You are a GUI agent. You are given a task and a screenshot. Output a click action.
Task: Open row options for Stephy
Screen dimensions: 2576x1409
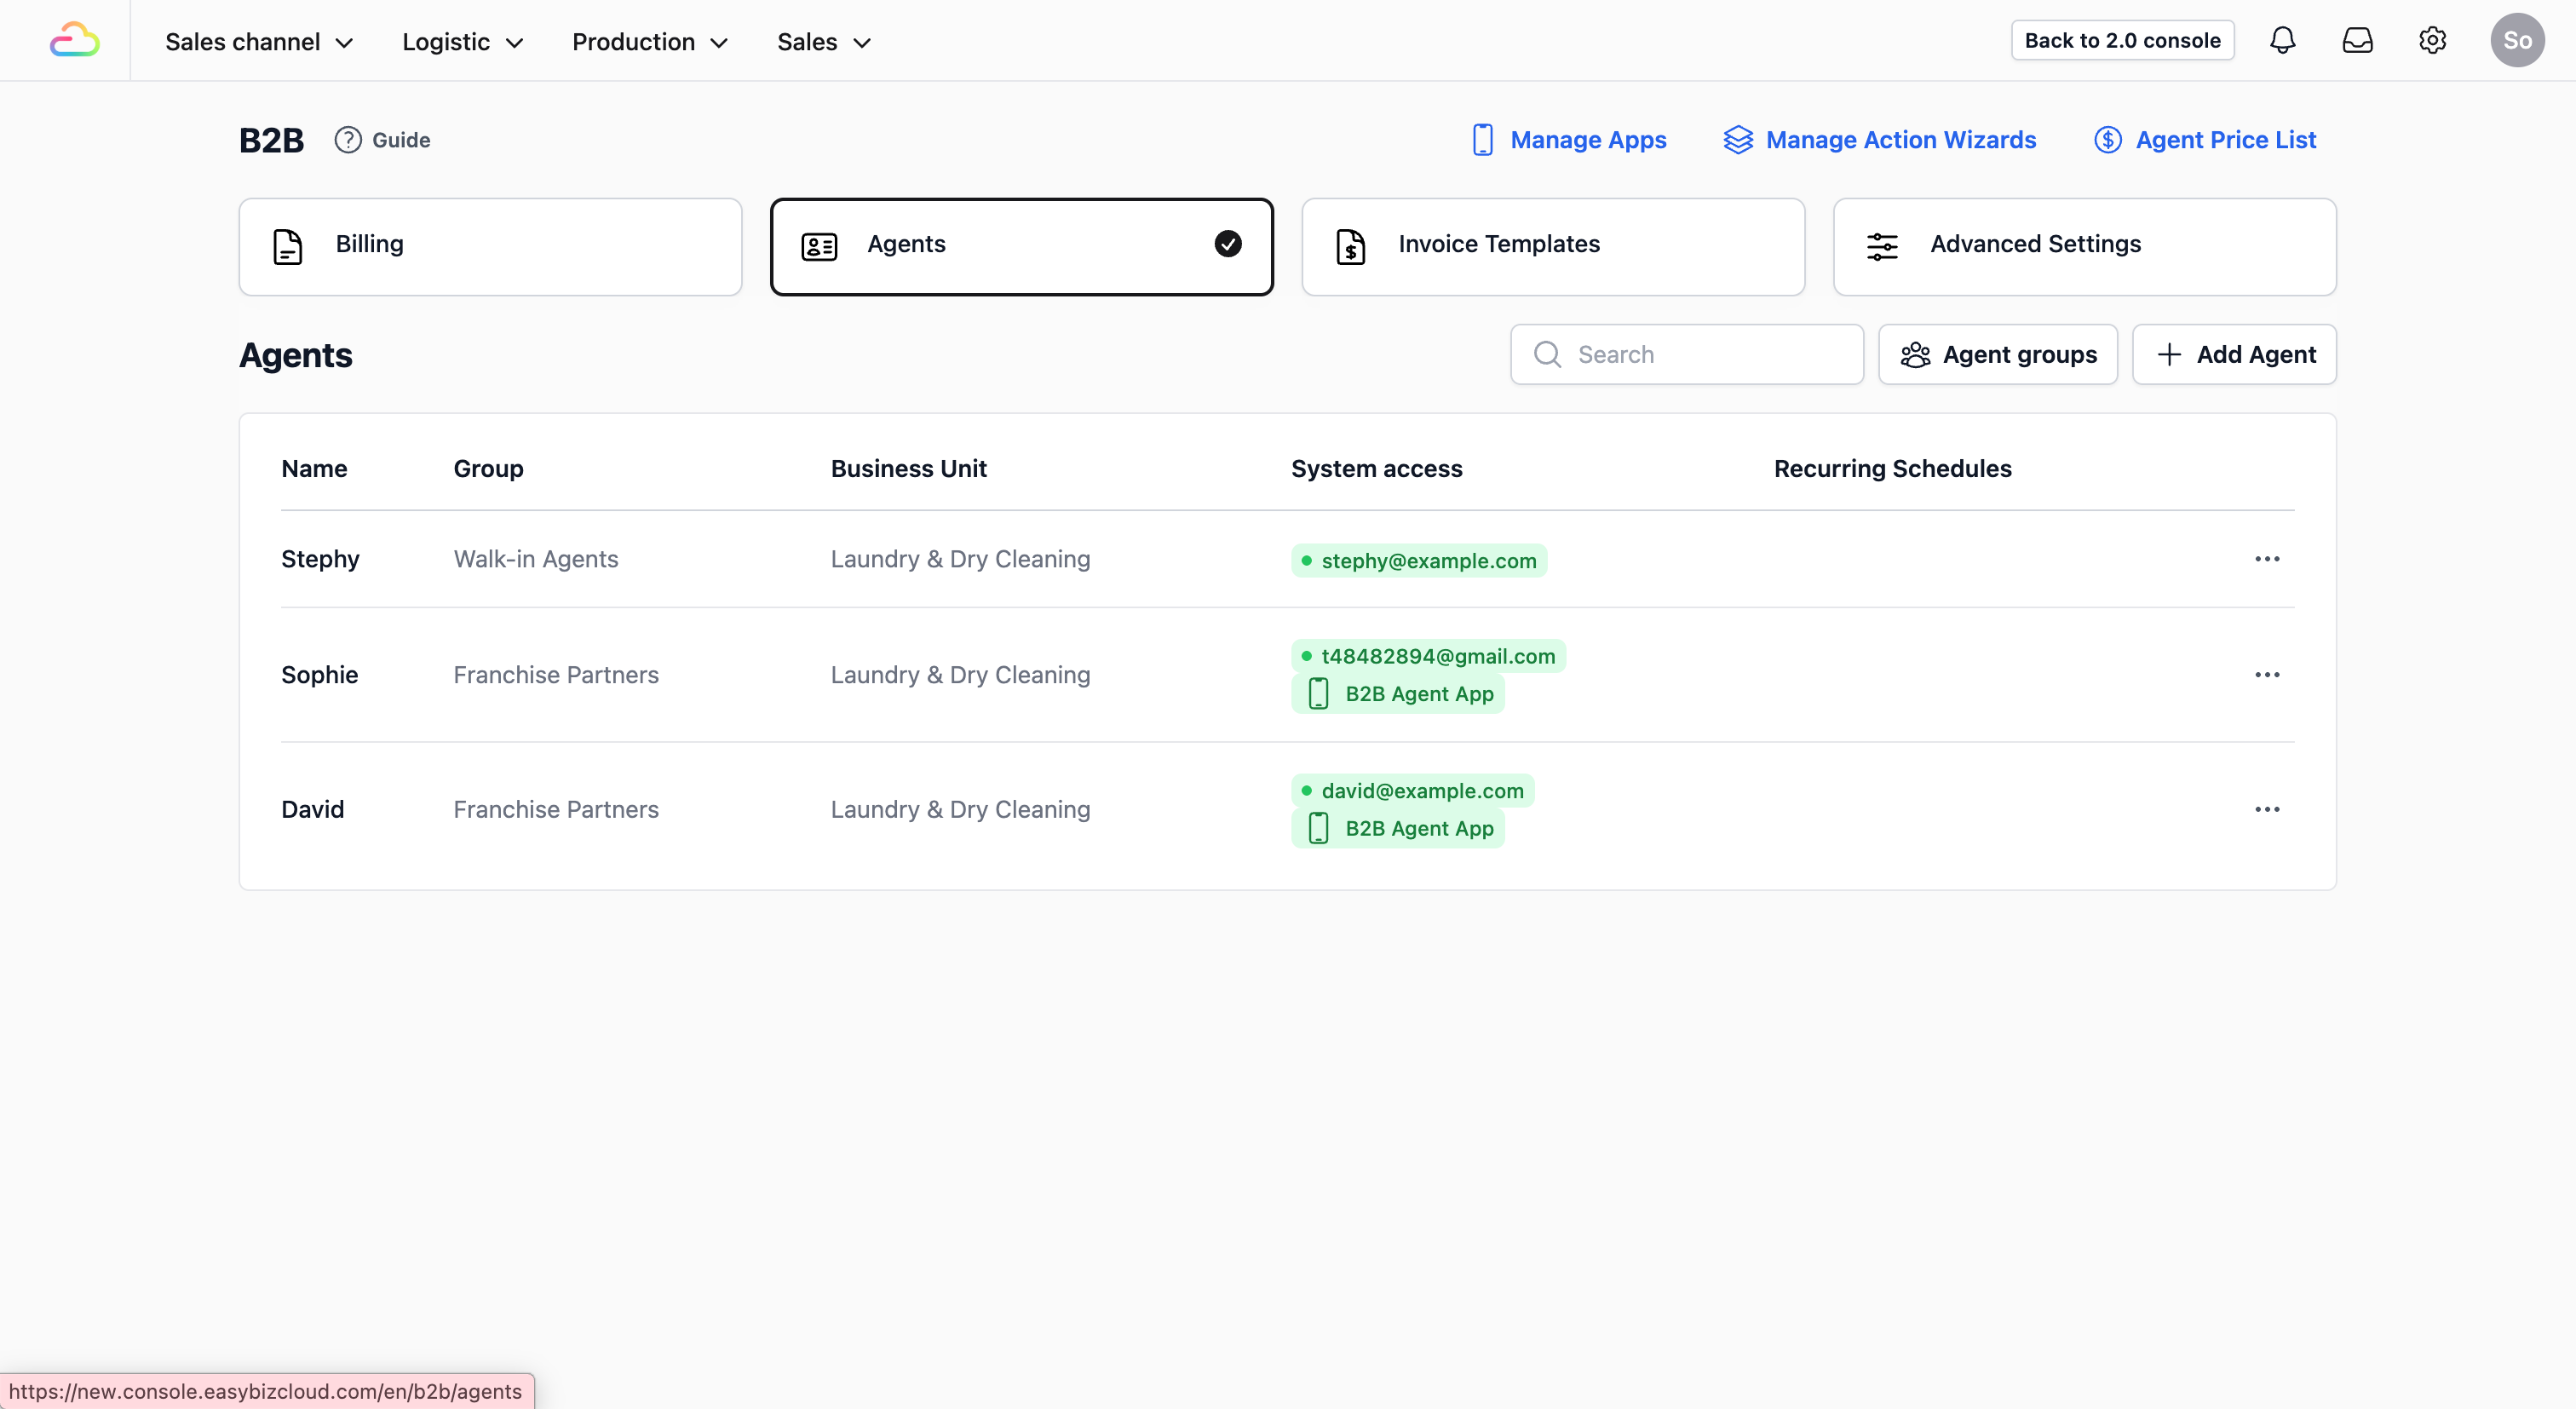2266,559
